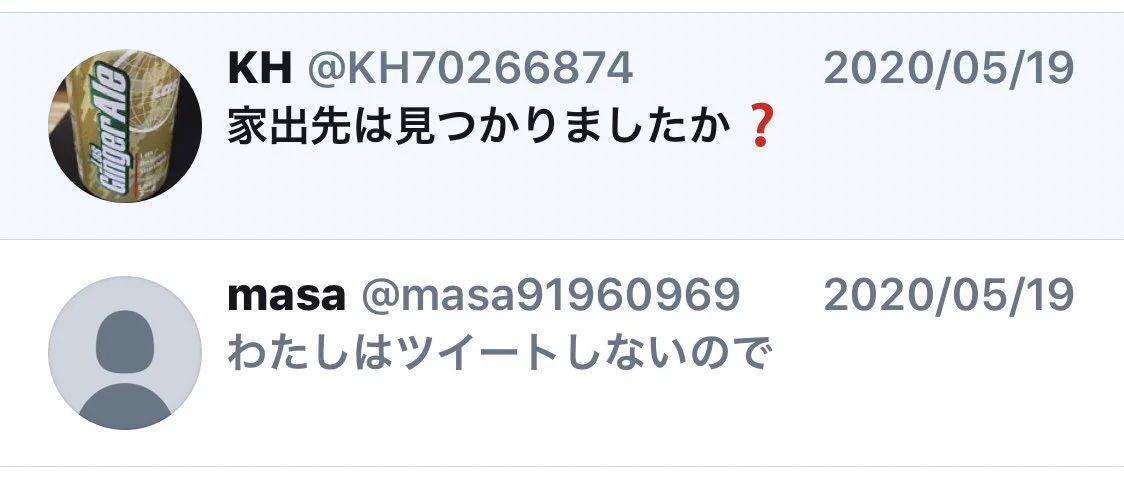
Task: Select the highlighted KH conversation row
Action: [x=562, y=126]
